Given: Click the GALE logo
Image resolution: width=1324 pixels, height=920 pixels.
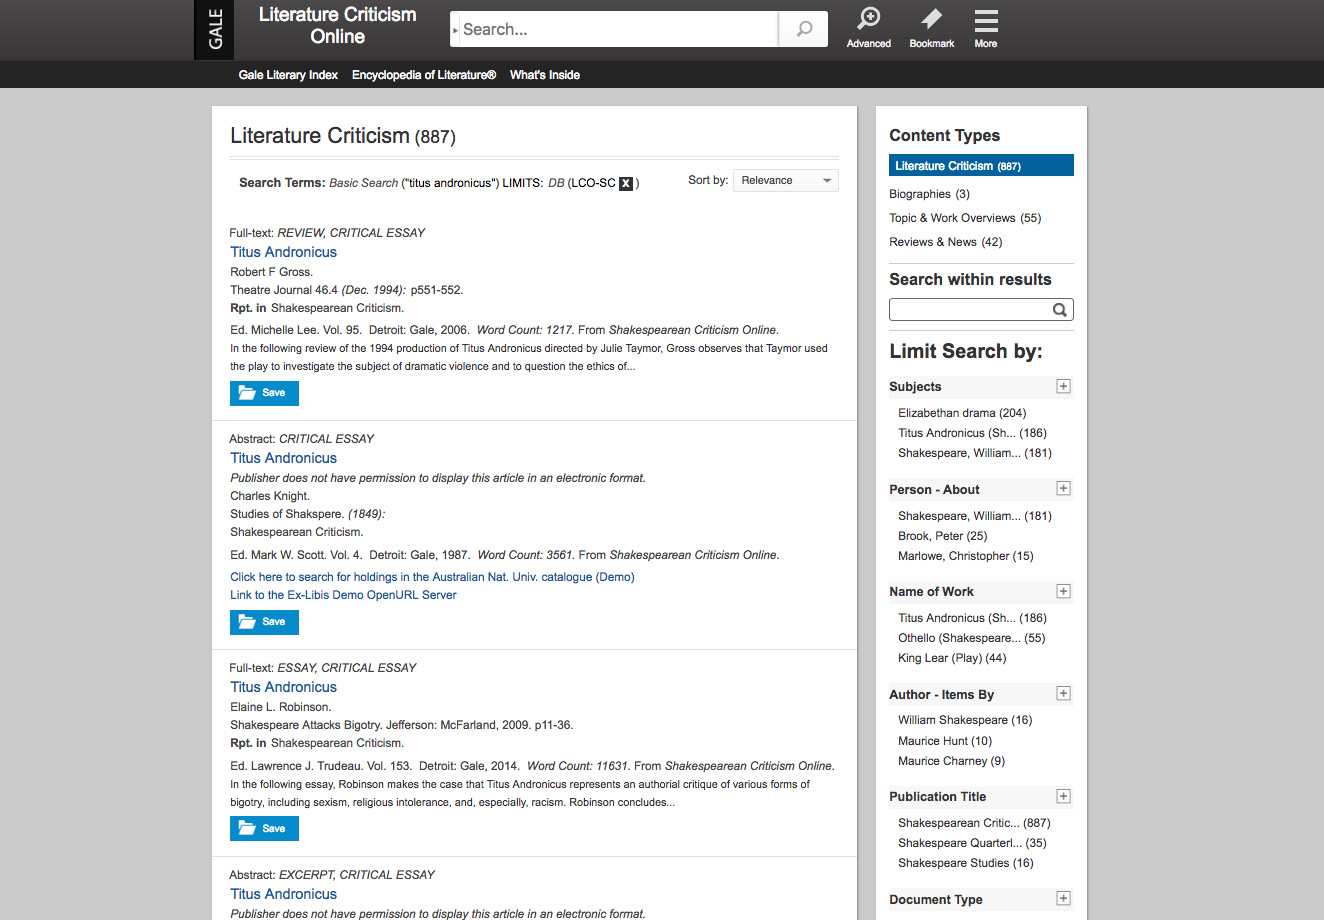Looking at the screenshot, I should coord(215,30).
